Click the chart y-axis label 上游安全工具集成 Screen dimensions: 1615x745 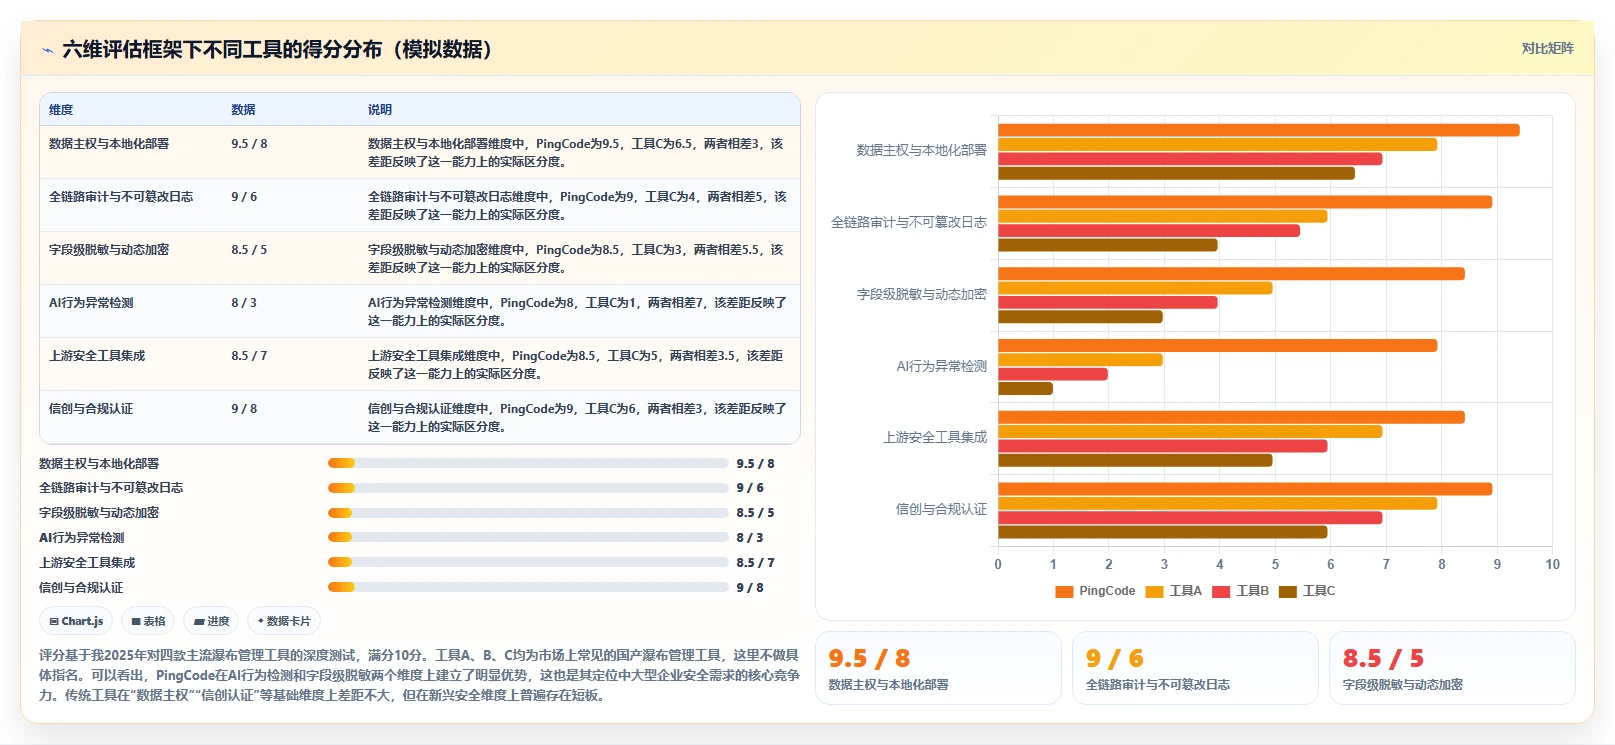pyautogui.click(x=935, y=437)
